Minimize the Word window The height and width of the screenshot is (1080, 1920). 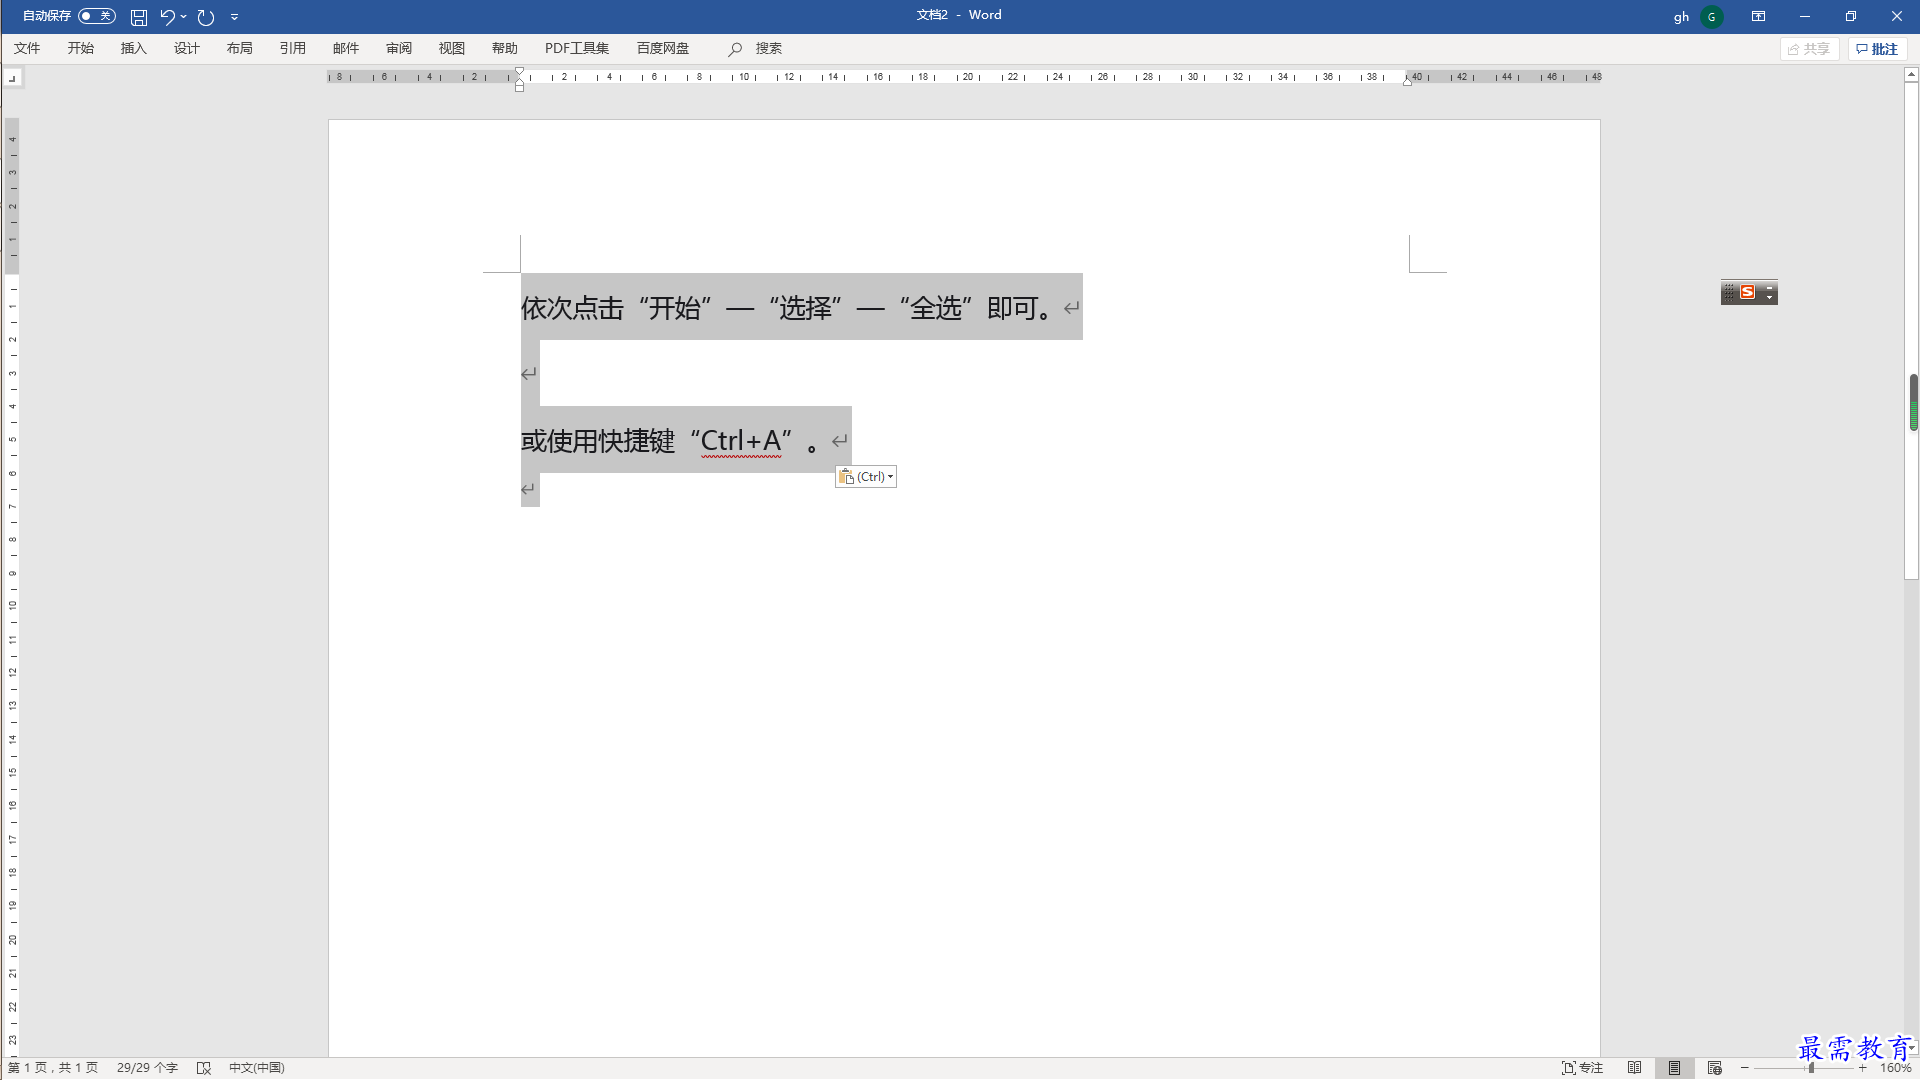[1805, 16]
